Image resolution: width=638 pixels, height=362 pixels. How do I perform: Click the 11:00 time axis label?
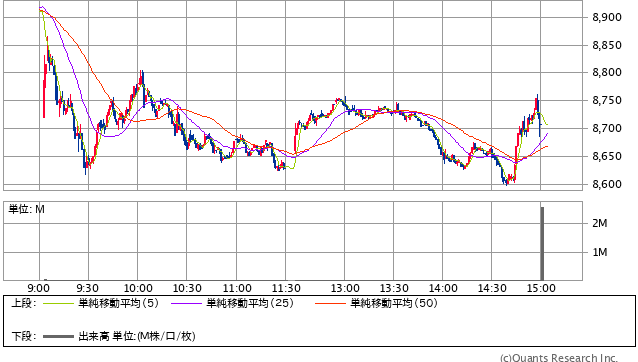click(x=237, y=288)
